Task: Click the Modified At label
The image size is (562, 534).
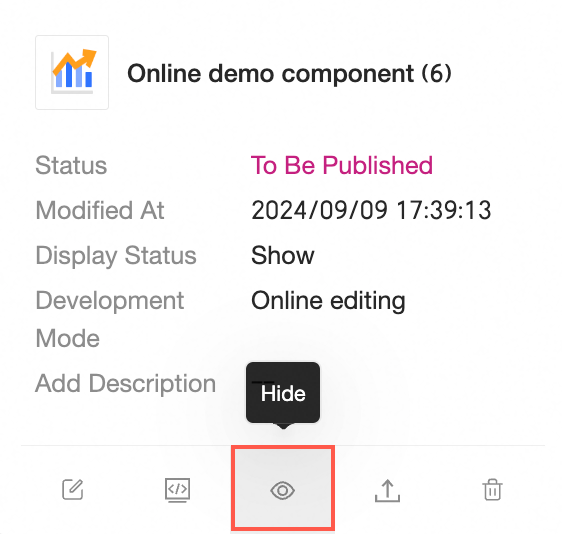Action: point(100,210)
